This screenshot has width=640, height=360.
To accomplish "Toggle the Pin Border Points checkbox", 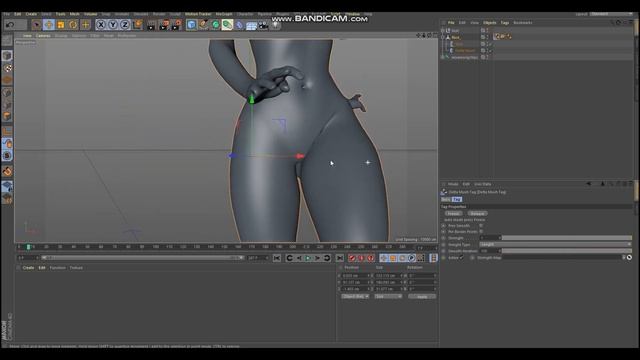I will 481,231.
